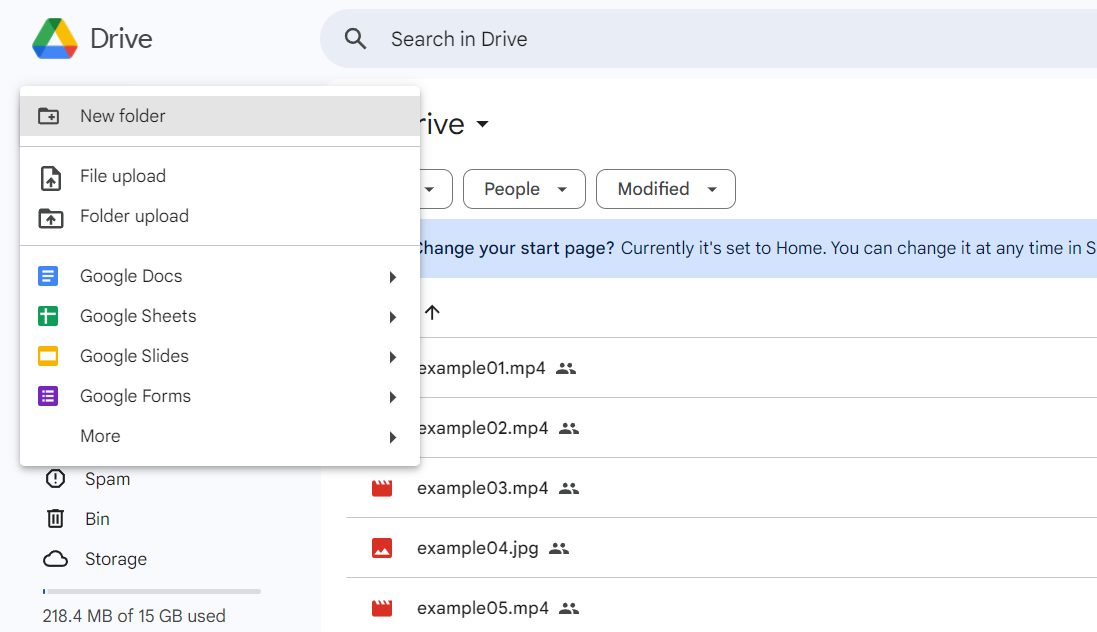
Task: Open Spam in the sidebar
Action: coord(108,479)
